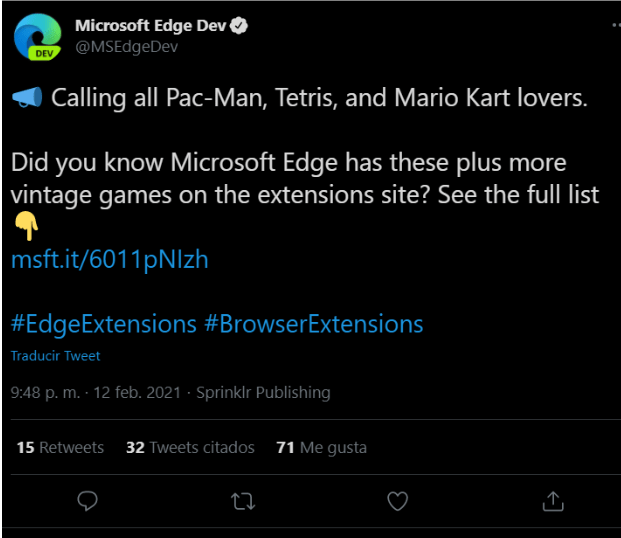Click the megaphone emoji in the tweet
621x538 pixels.
pos(27,97)
